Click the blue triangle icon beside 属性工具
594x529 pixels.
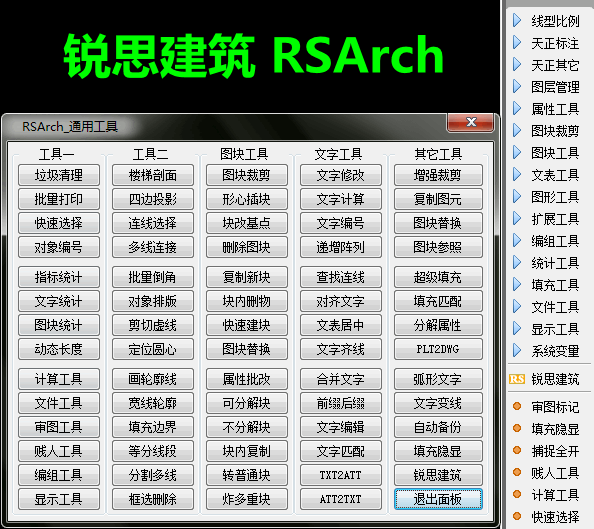pyautogui.click(x=517, y=108)
